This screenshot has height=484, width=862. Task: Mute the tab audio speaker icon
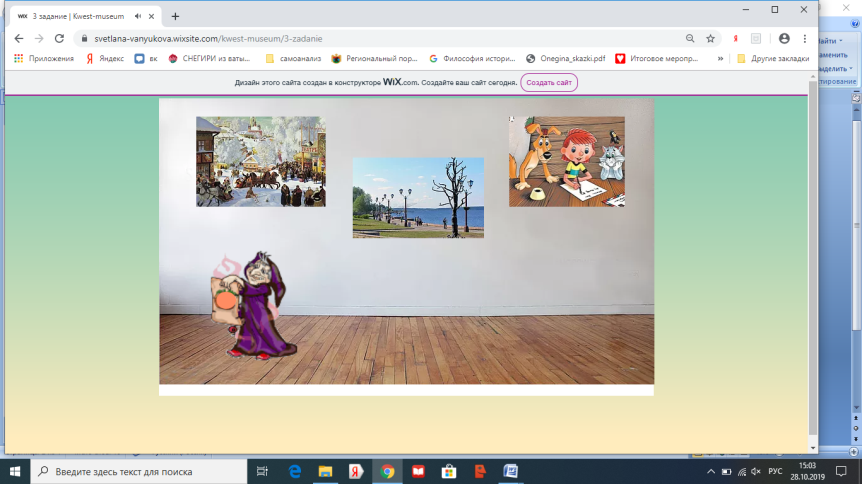pos(137,16)
